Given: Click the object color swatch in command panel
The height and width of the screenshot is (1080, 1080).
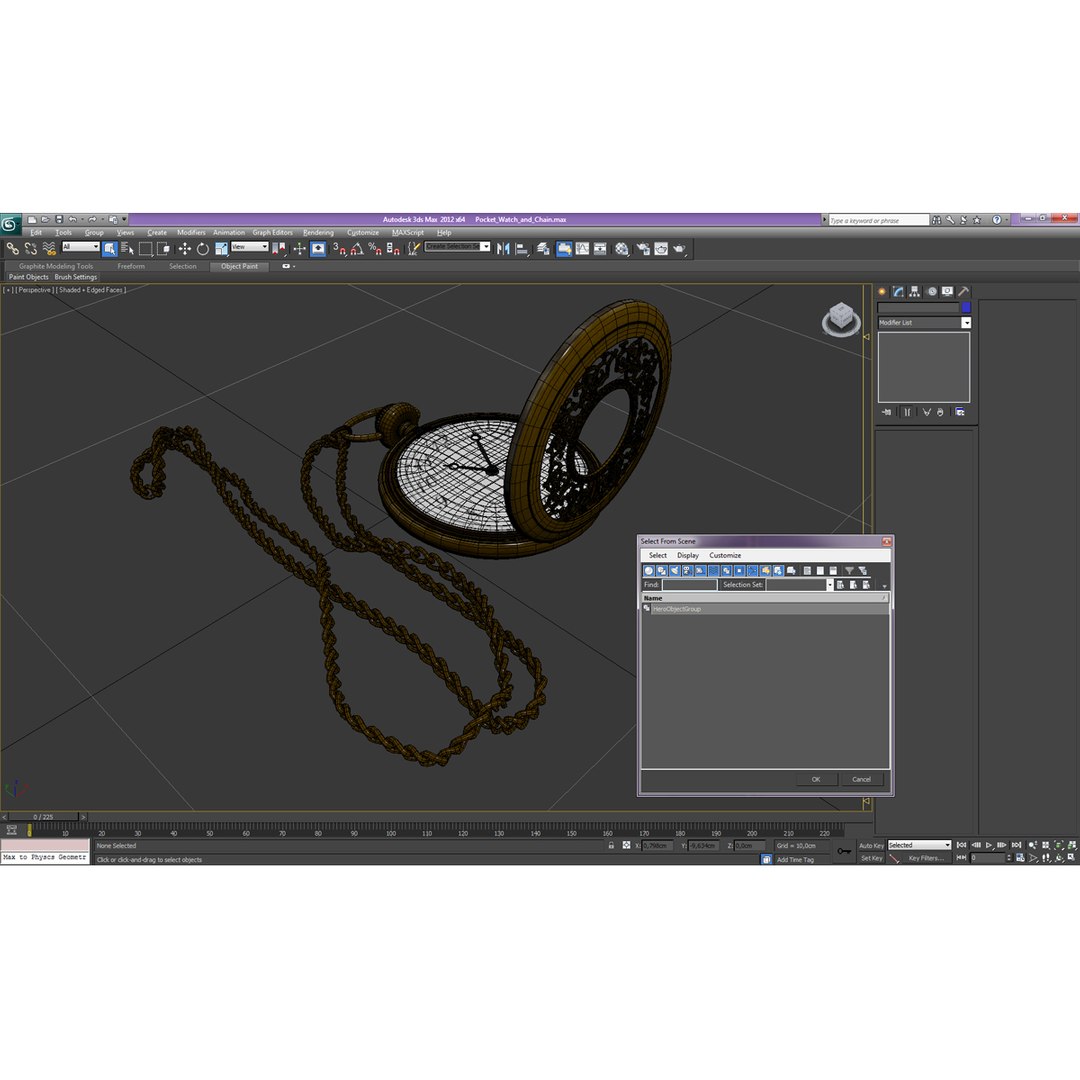Looking at the screenshot, I should point(966,307).
